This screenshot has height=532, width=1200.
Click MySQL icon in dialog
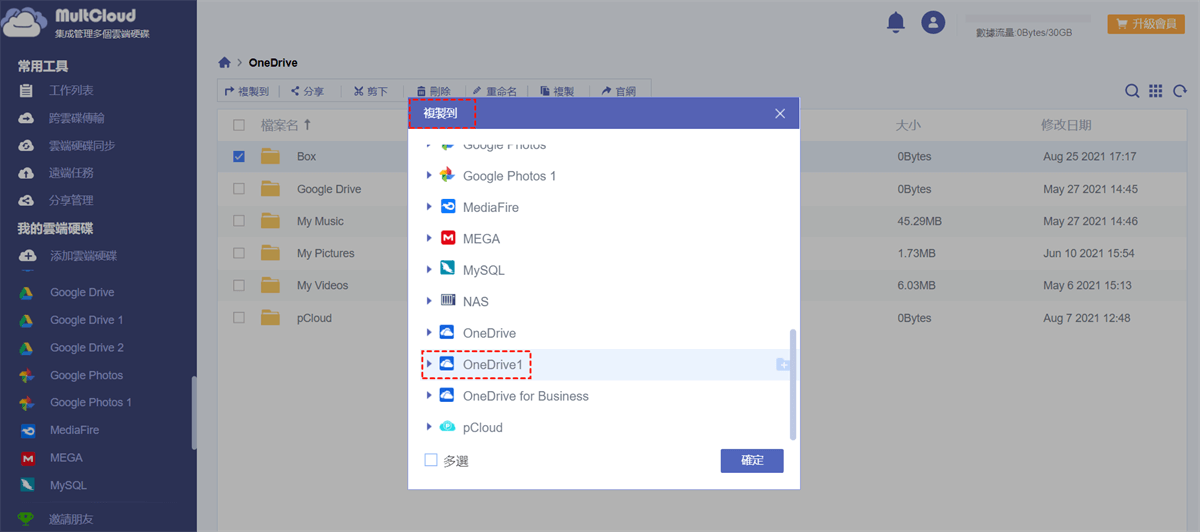pyautogui.click(x=448, y=270)
